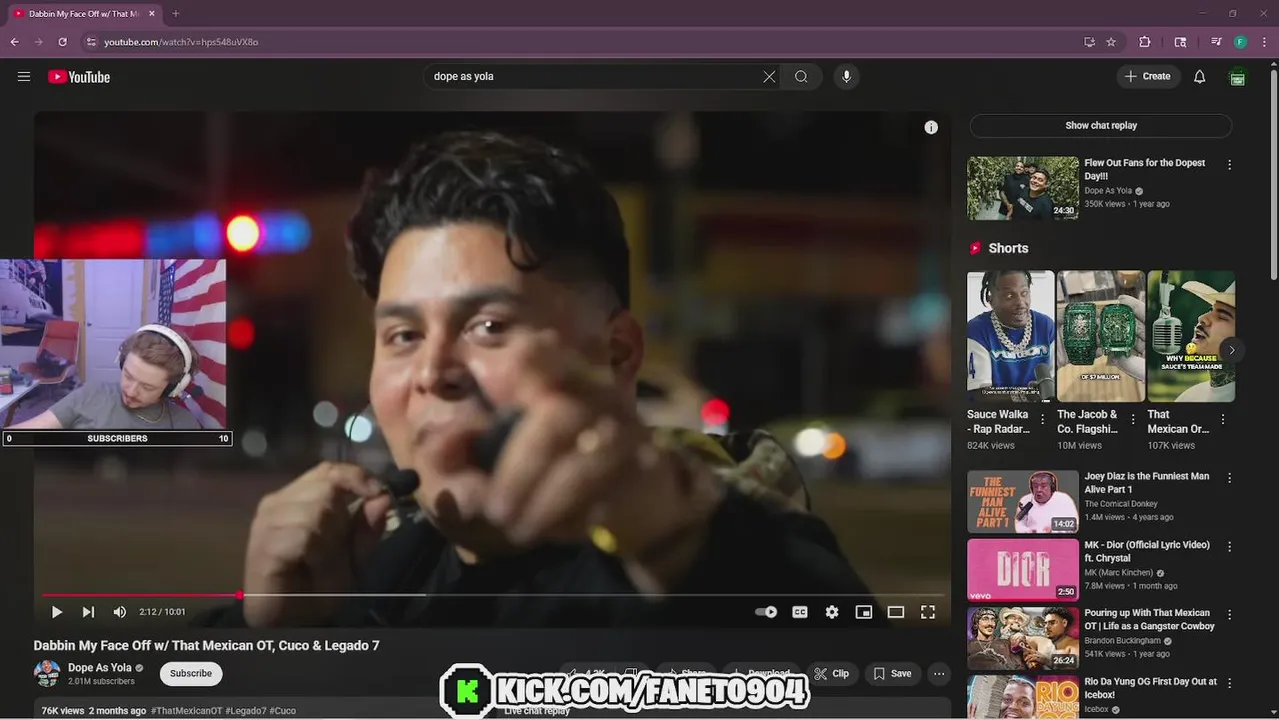Open options for Flew Out Fans video
The image size is (1279, 720).
(1229, 165)
